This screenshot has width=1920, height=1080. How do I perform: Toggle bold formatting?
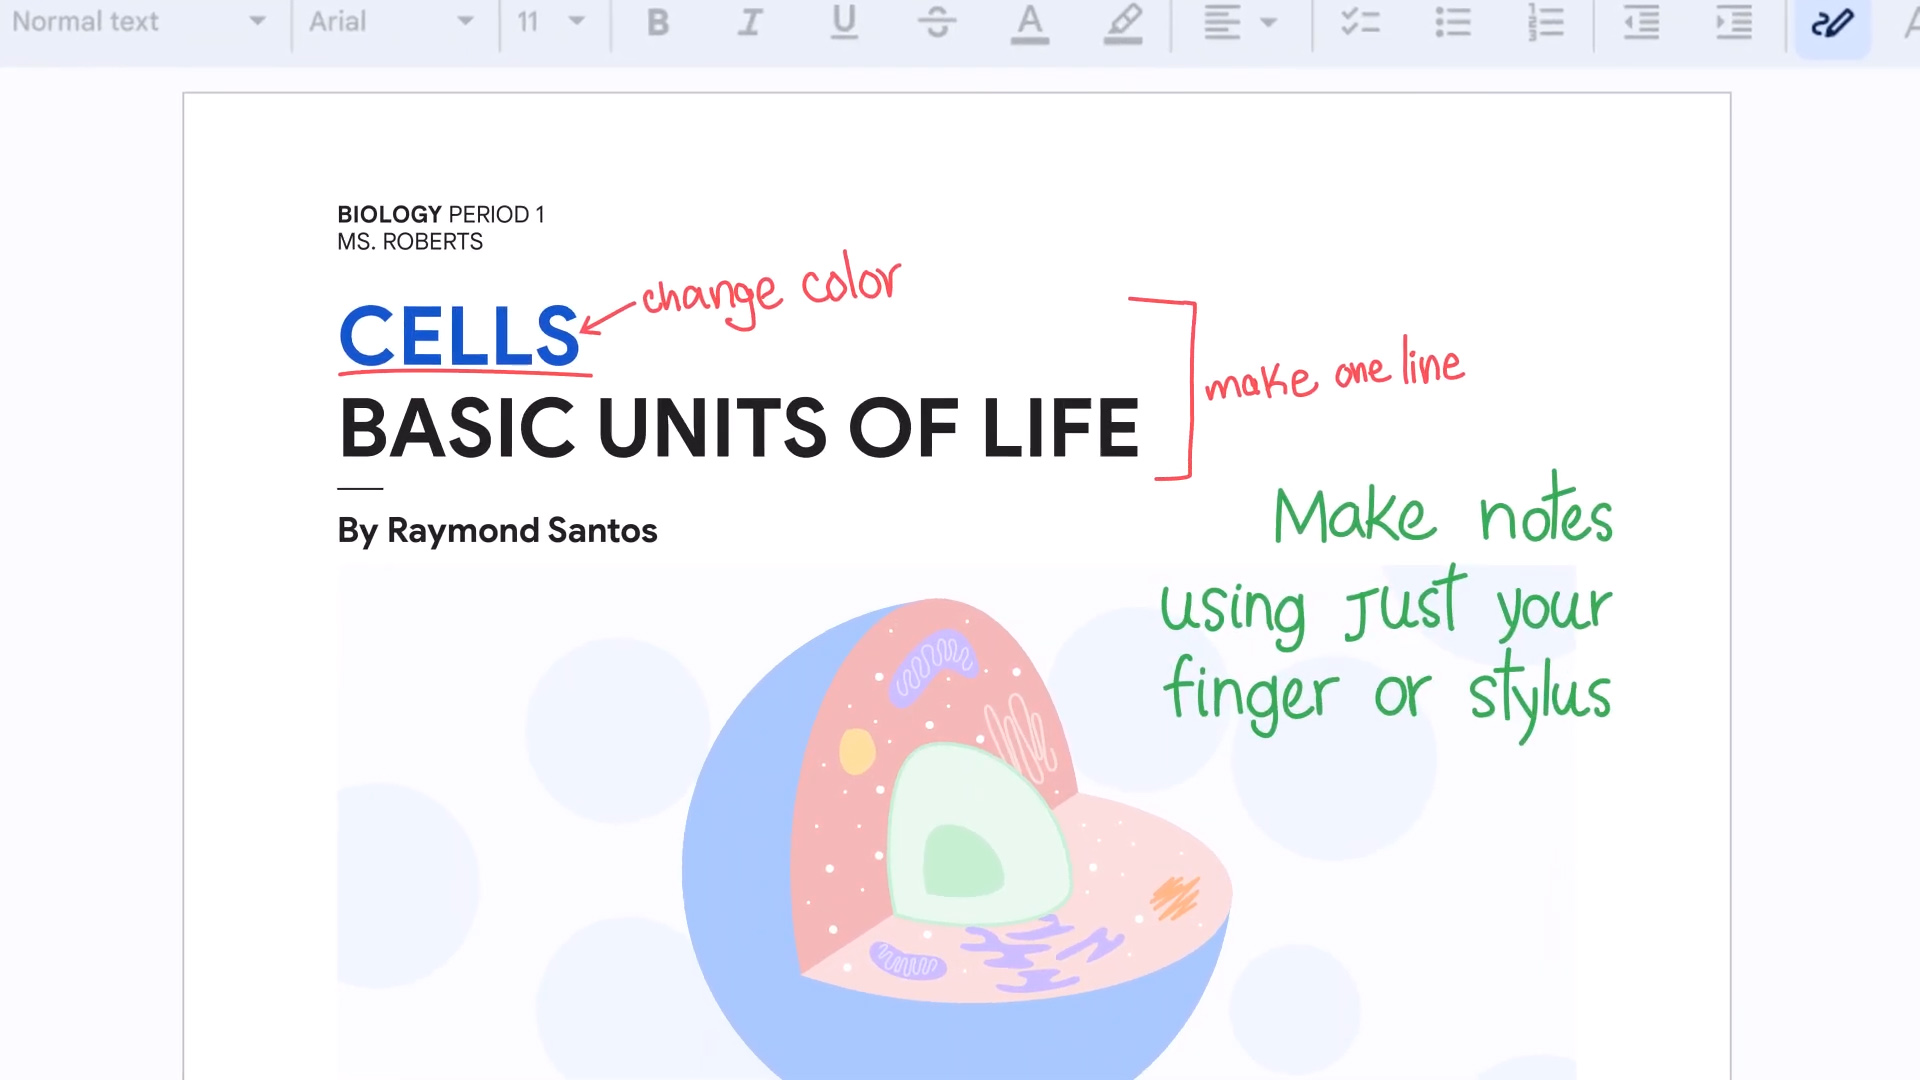[x=657, y=22]
